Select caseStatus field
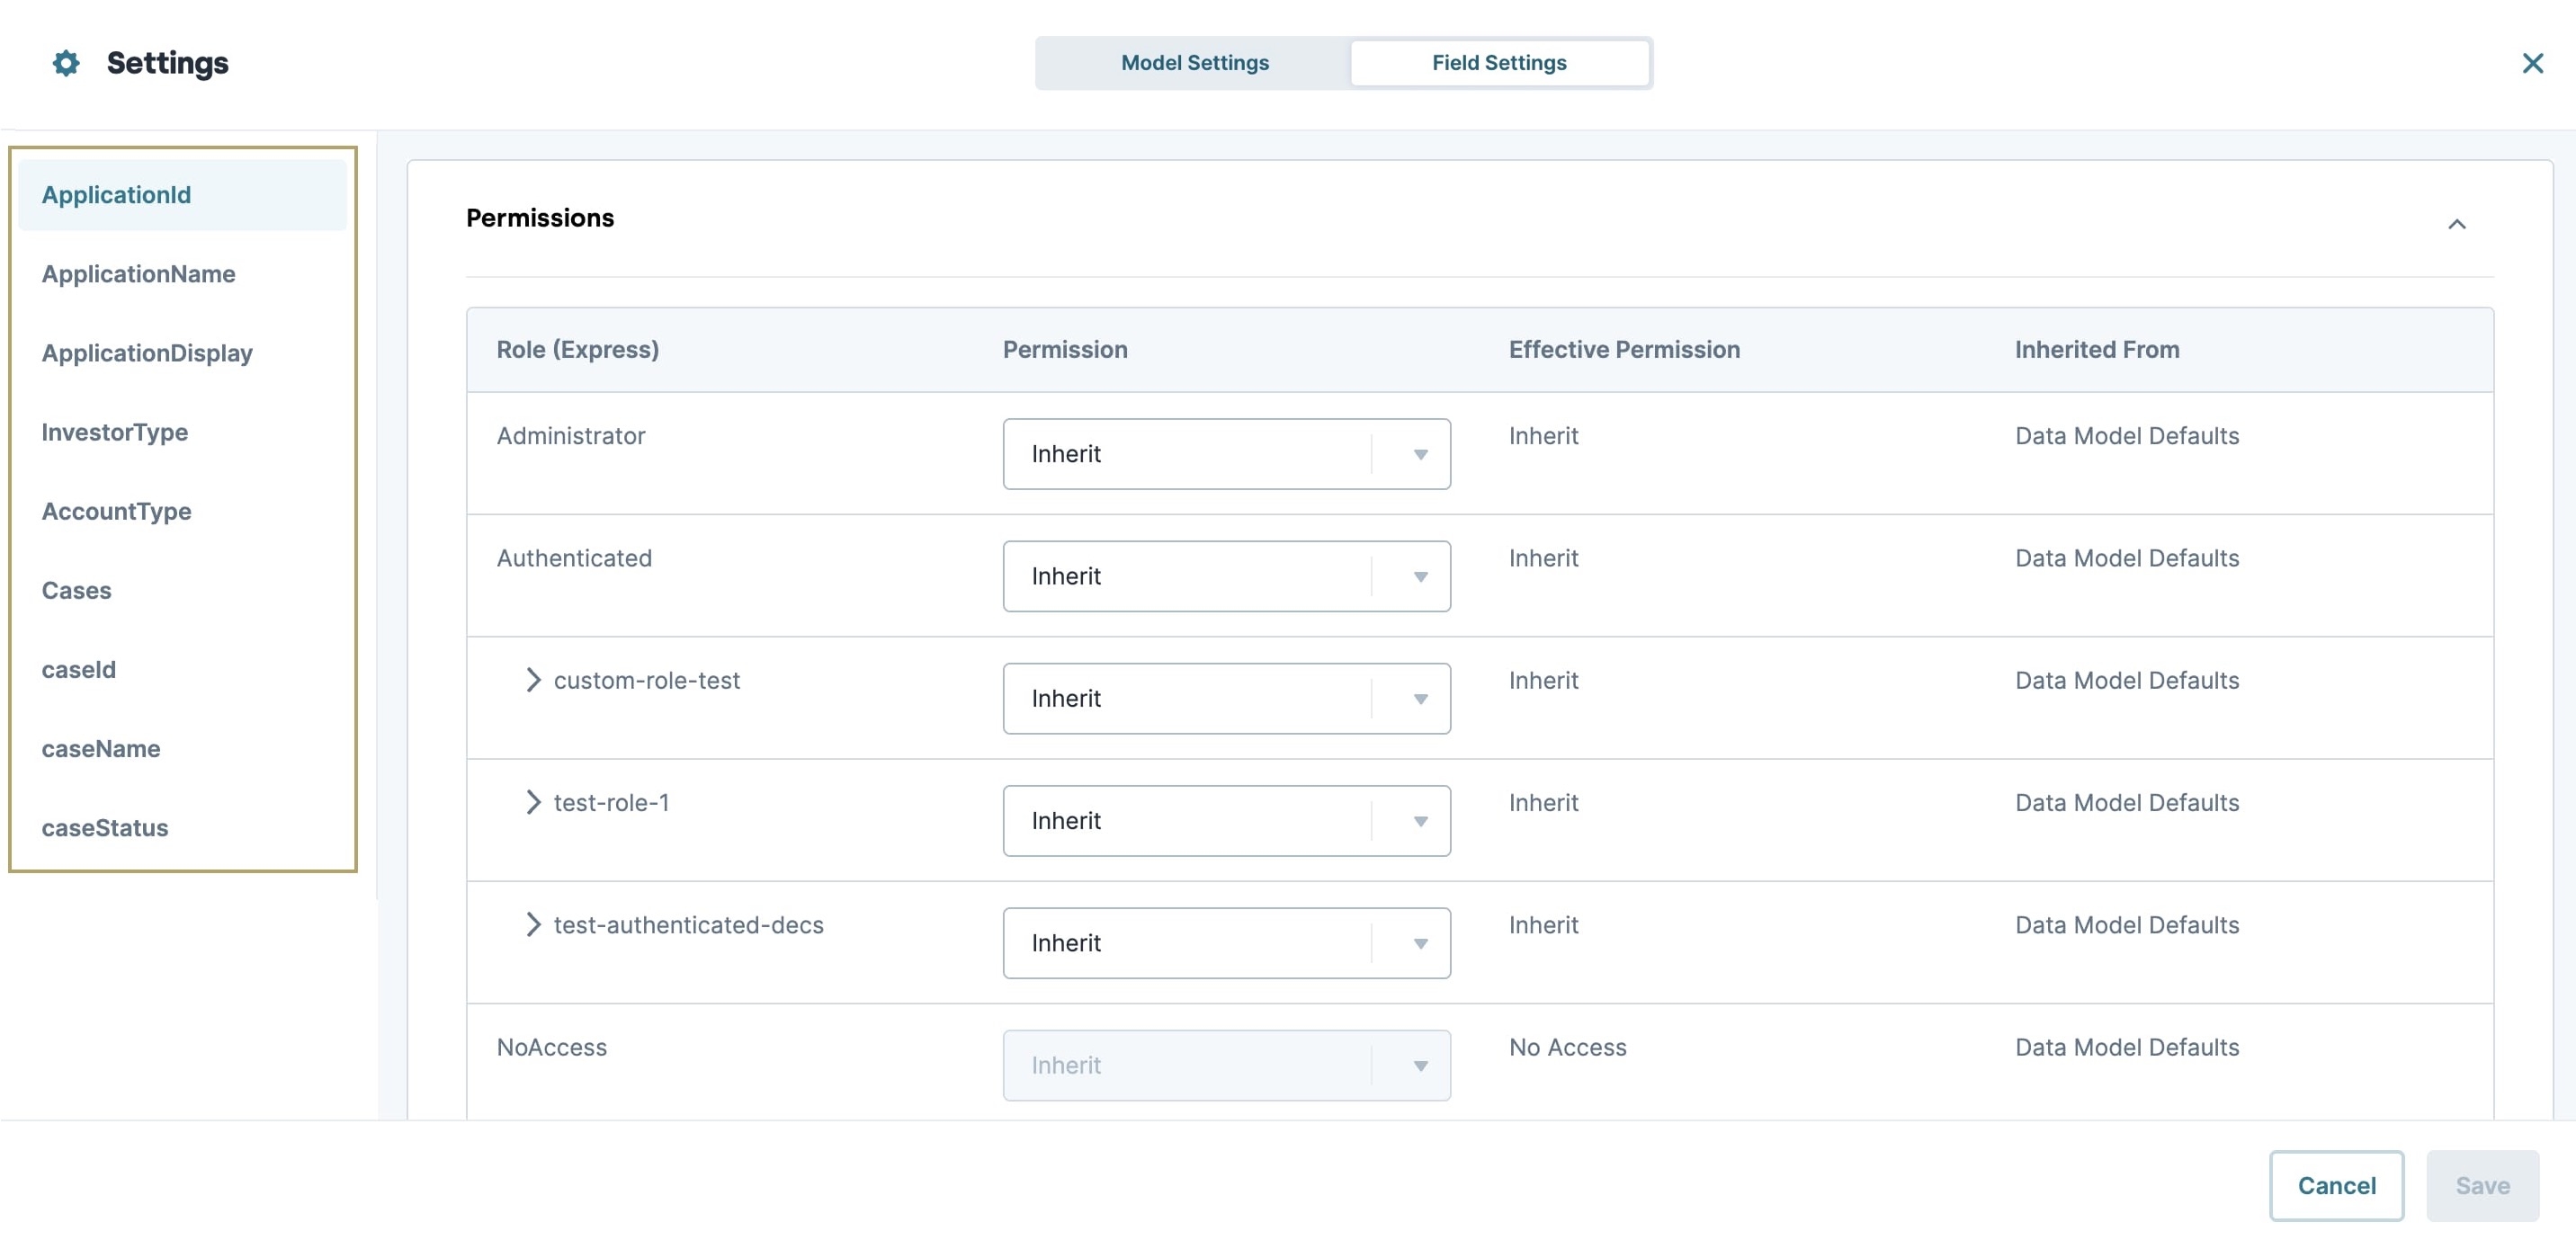 click(x=182, y=827)
